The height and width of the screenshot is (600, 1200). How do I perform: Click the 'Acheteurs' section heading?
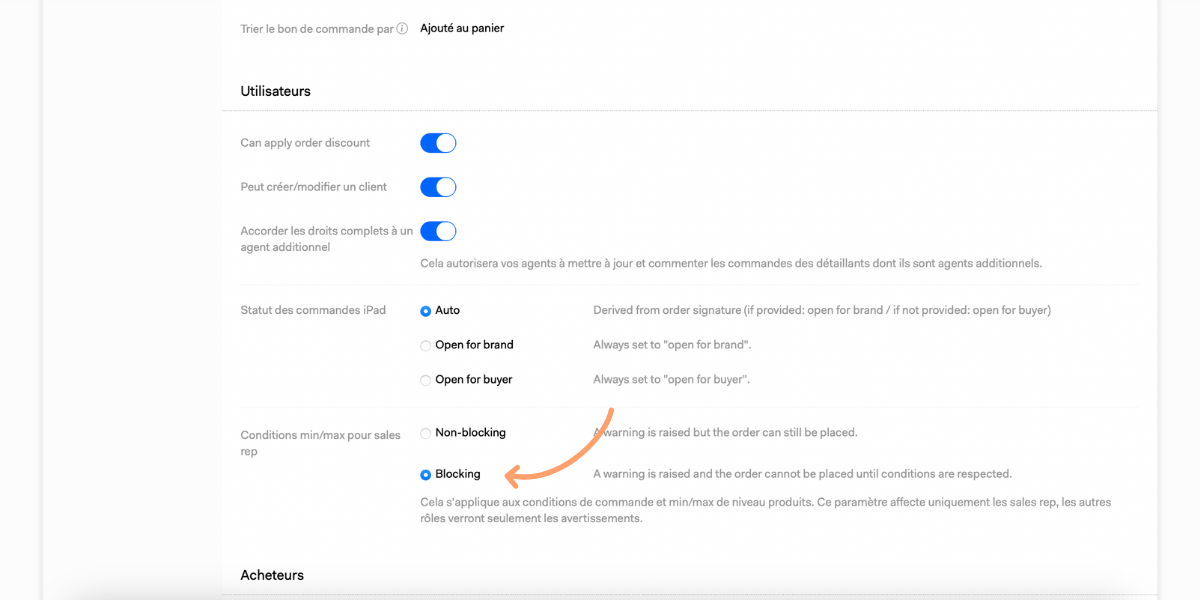pyautogui.click(x=272, y=575)
